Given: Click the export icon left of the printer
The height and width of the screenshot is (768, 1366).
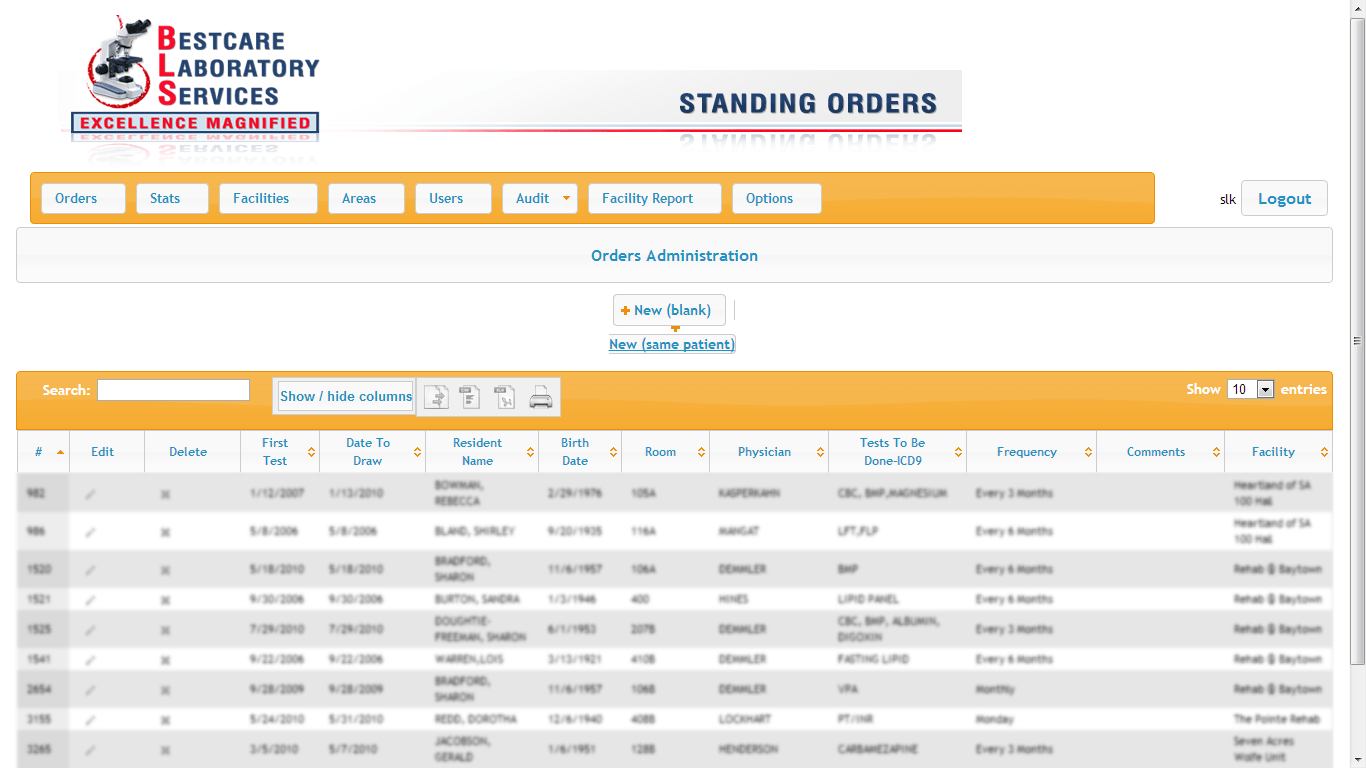Looking at the screenshot, I should (505, 397).
